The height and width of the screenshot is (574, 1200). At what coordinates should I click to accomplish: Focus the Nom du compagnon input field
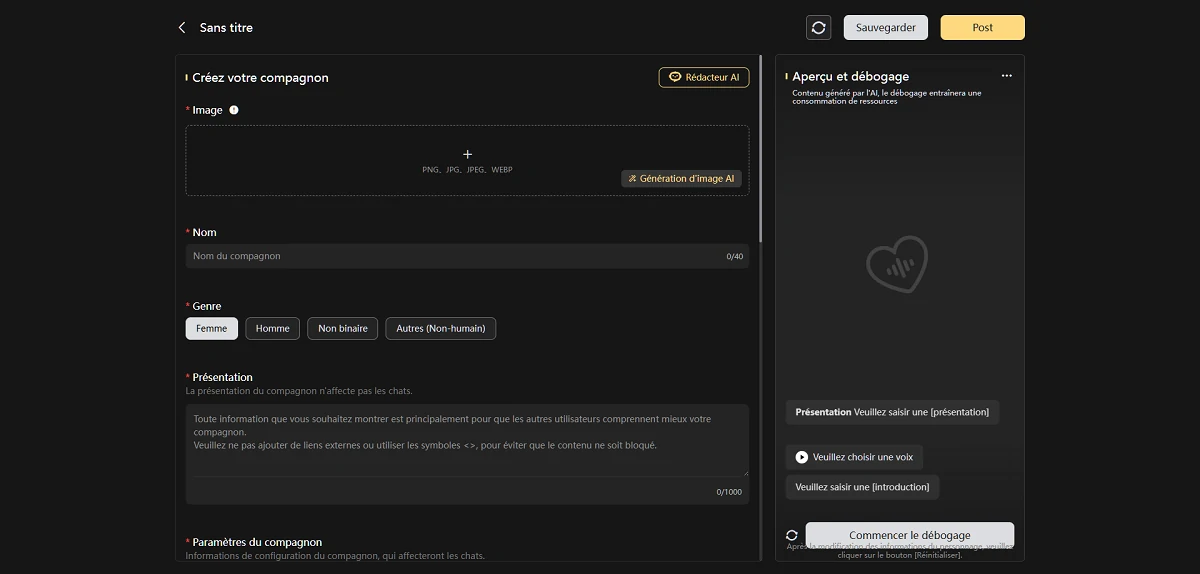click(455, 256)
